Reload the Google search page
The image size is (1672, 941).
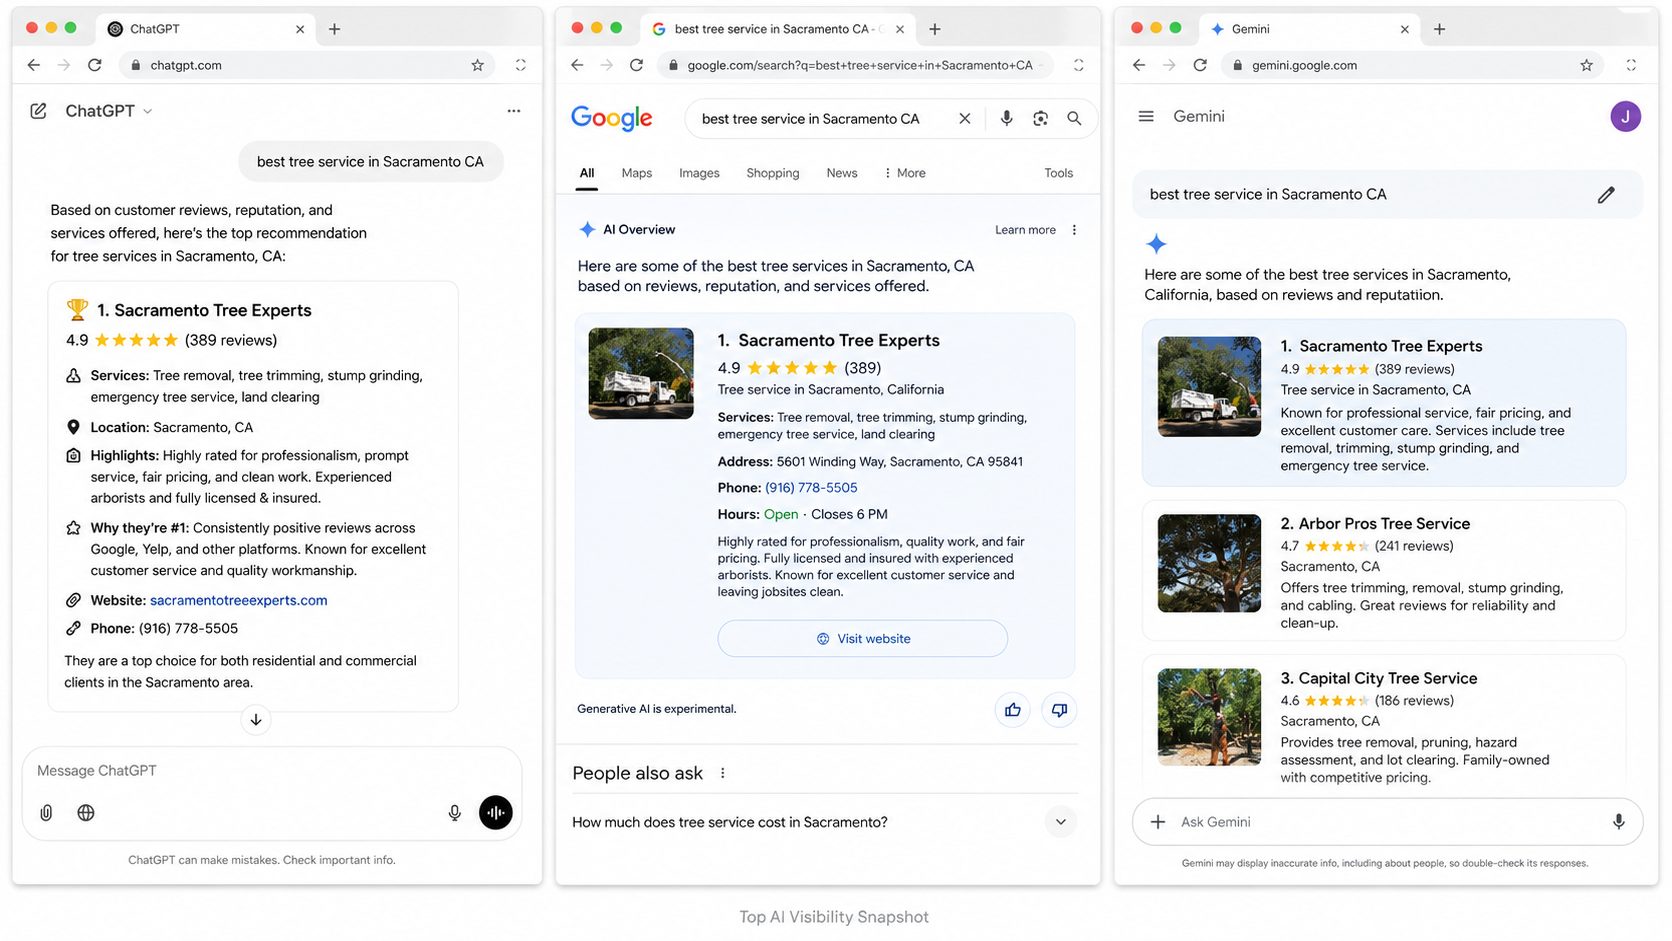pos(636,65)
